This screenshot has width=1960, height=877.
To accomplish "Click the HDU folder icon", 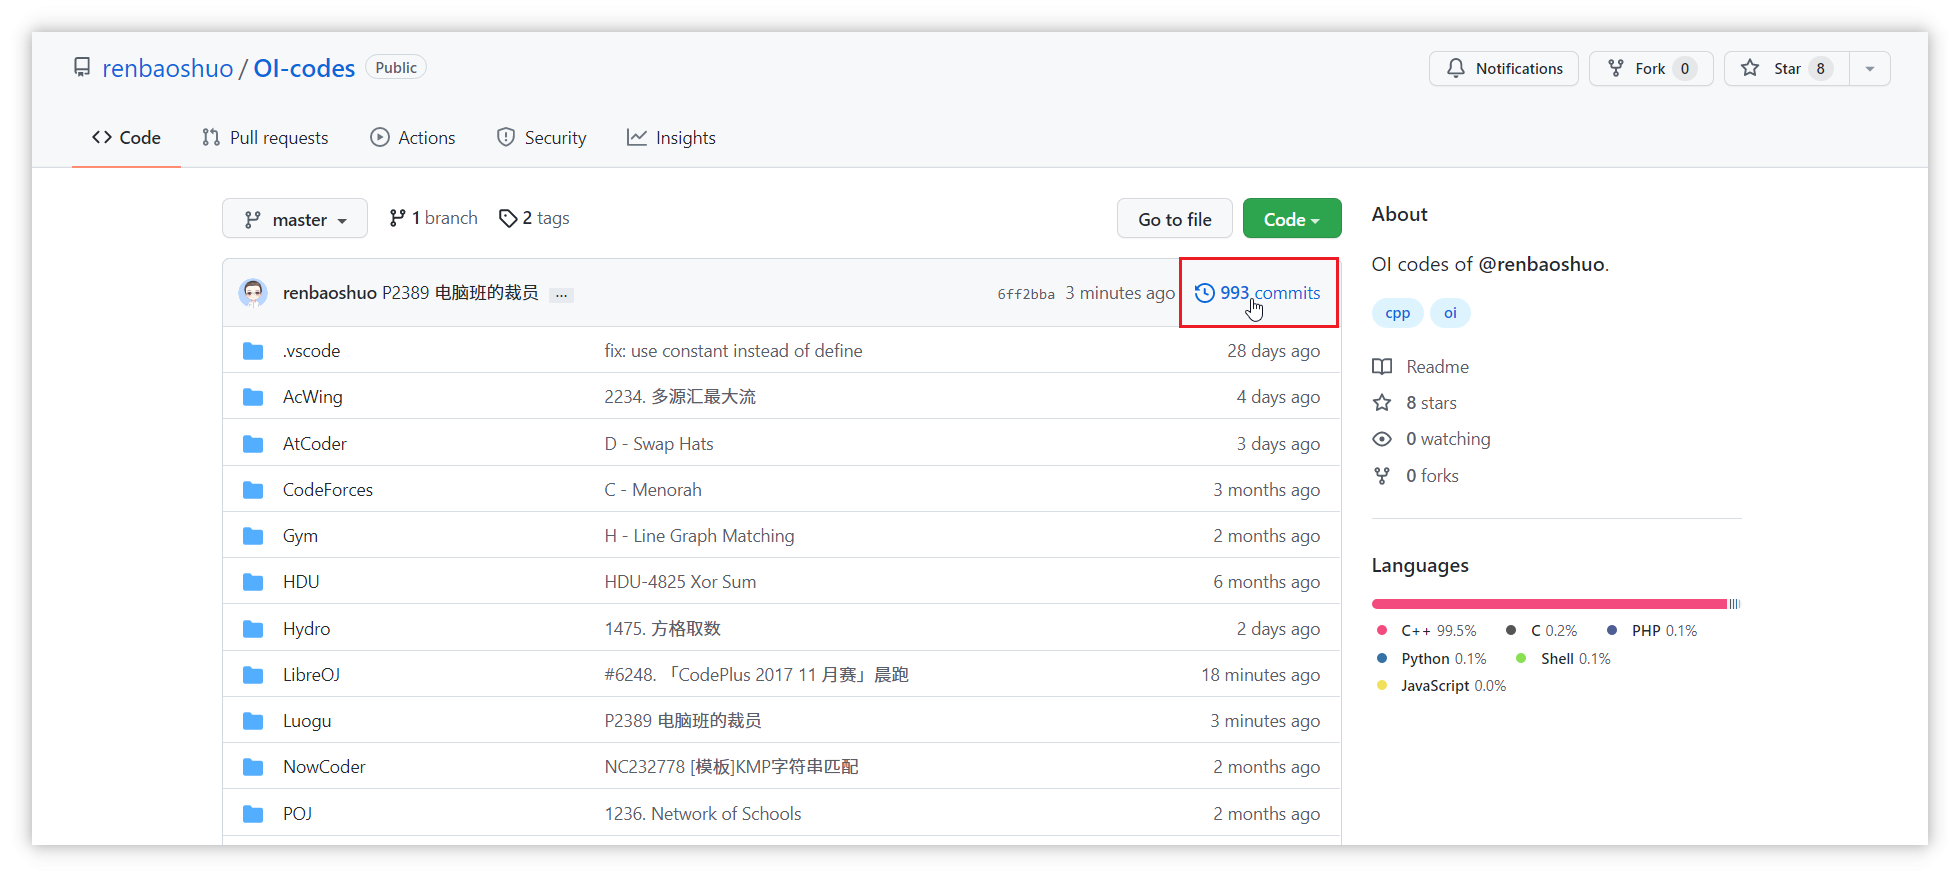I will (x=253, y=582).
